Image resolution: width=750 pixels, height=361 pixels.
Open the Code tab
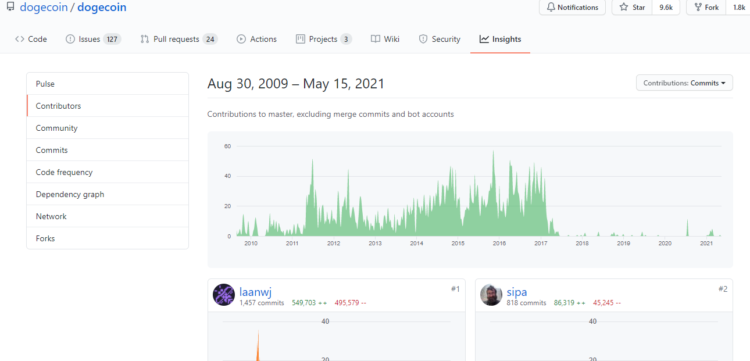click(x=31, y=39)
